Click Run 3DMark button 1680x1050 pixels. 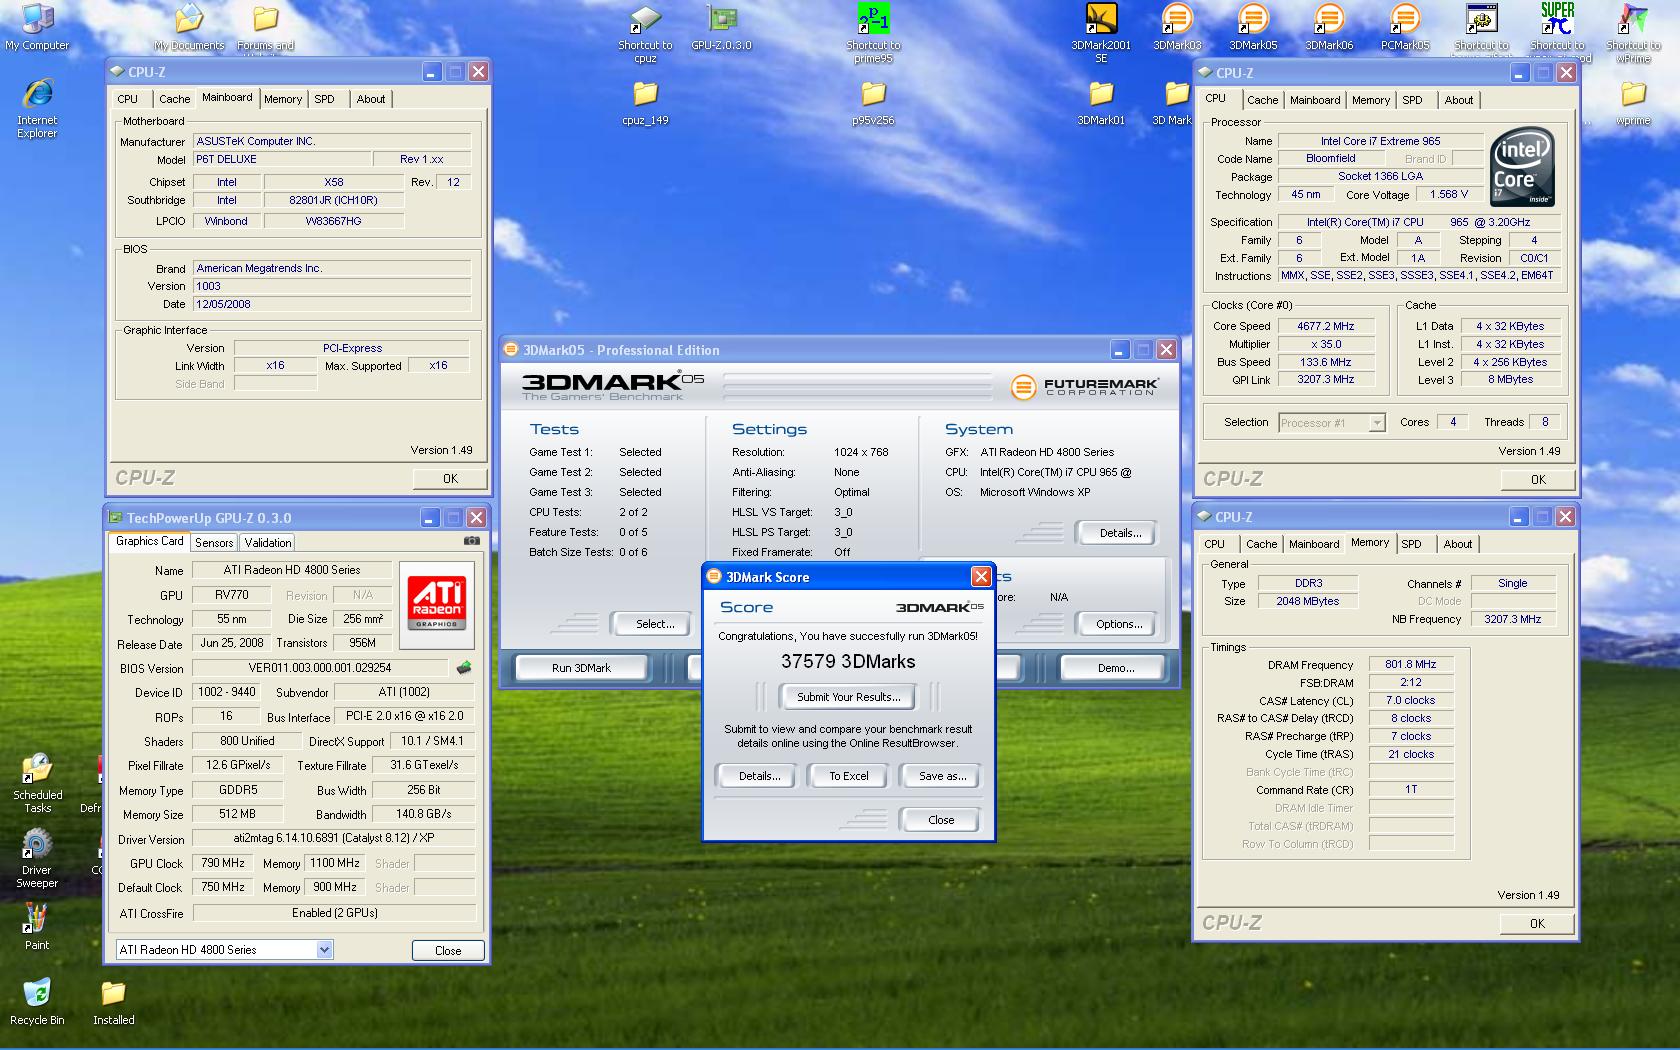coord(582,668)
